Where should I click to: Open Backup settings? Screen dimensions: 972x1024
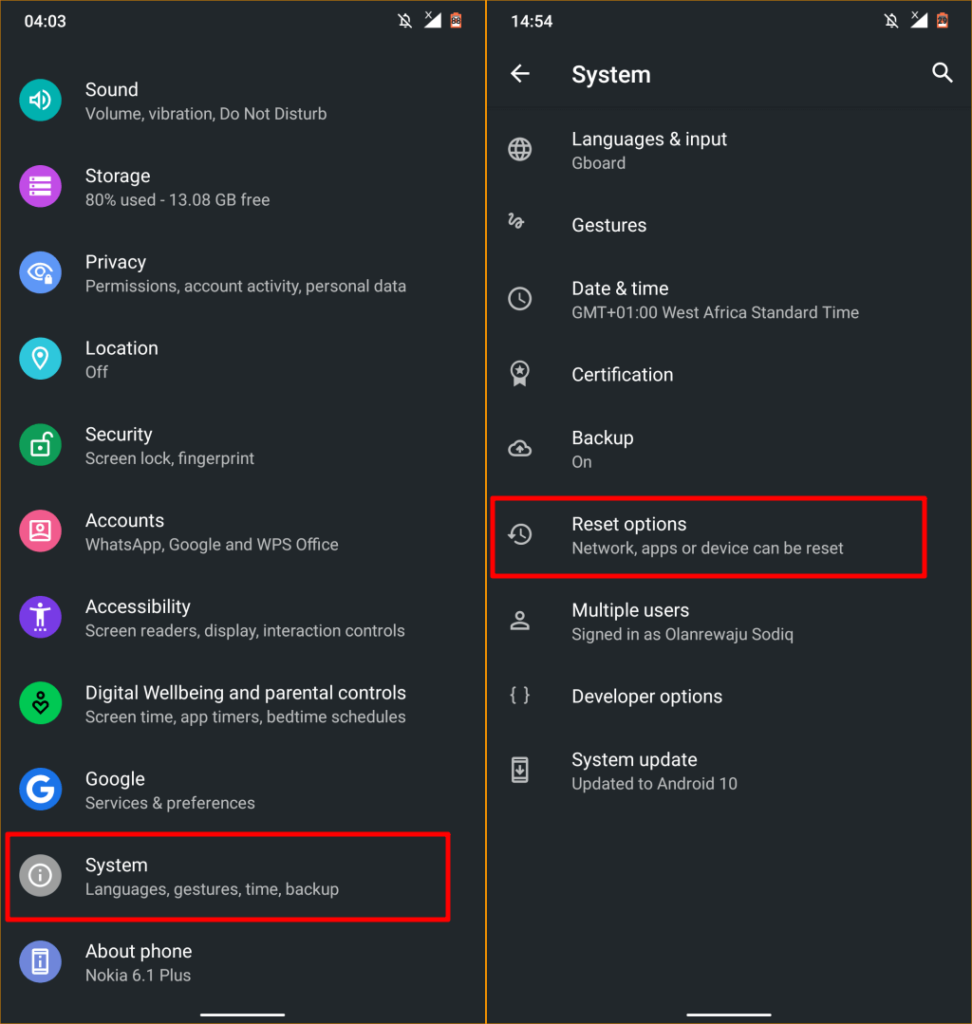tap(602, 449)
